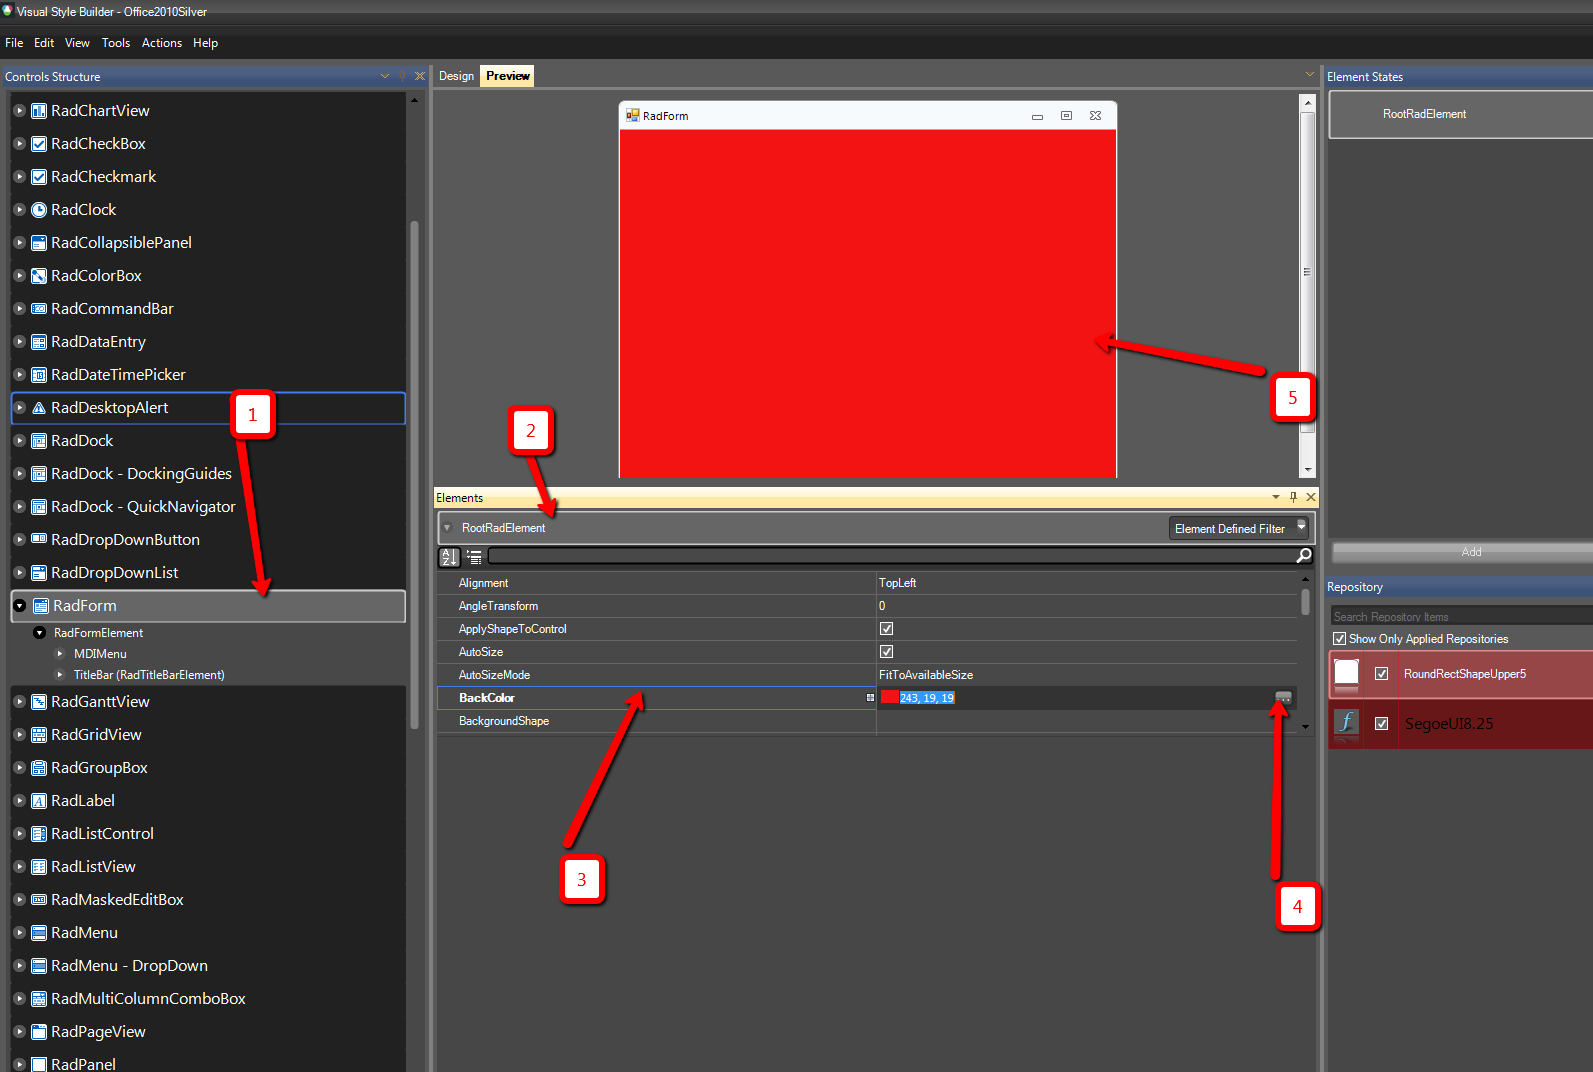Click the RadClock icon in controls tree
The height and width of the screenshot is (1072, 1593).
39,210
